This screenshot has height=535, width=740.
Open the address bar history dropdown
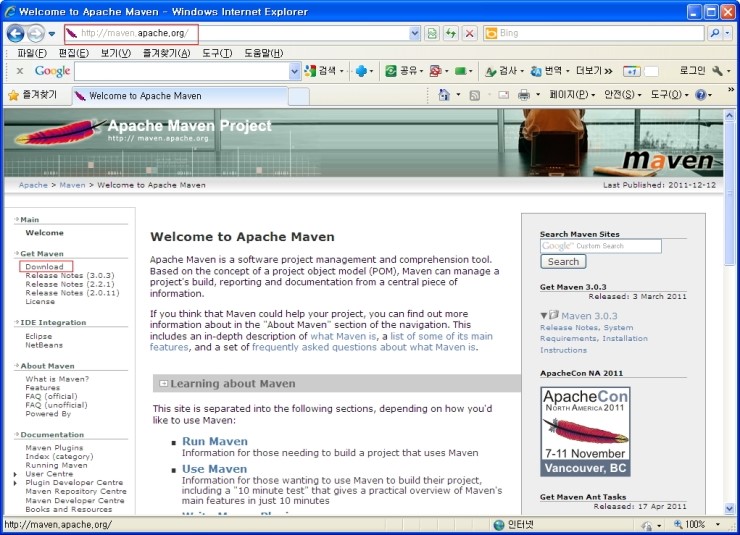(414, 33)
